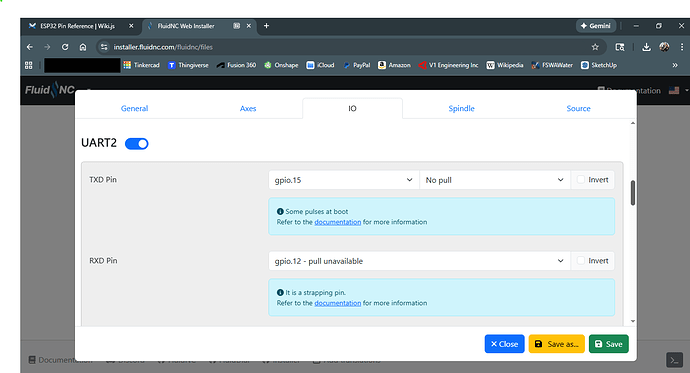
Task: Click the Gemini button in title bar
Action: pyautogui.click(x=595, y=26)
